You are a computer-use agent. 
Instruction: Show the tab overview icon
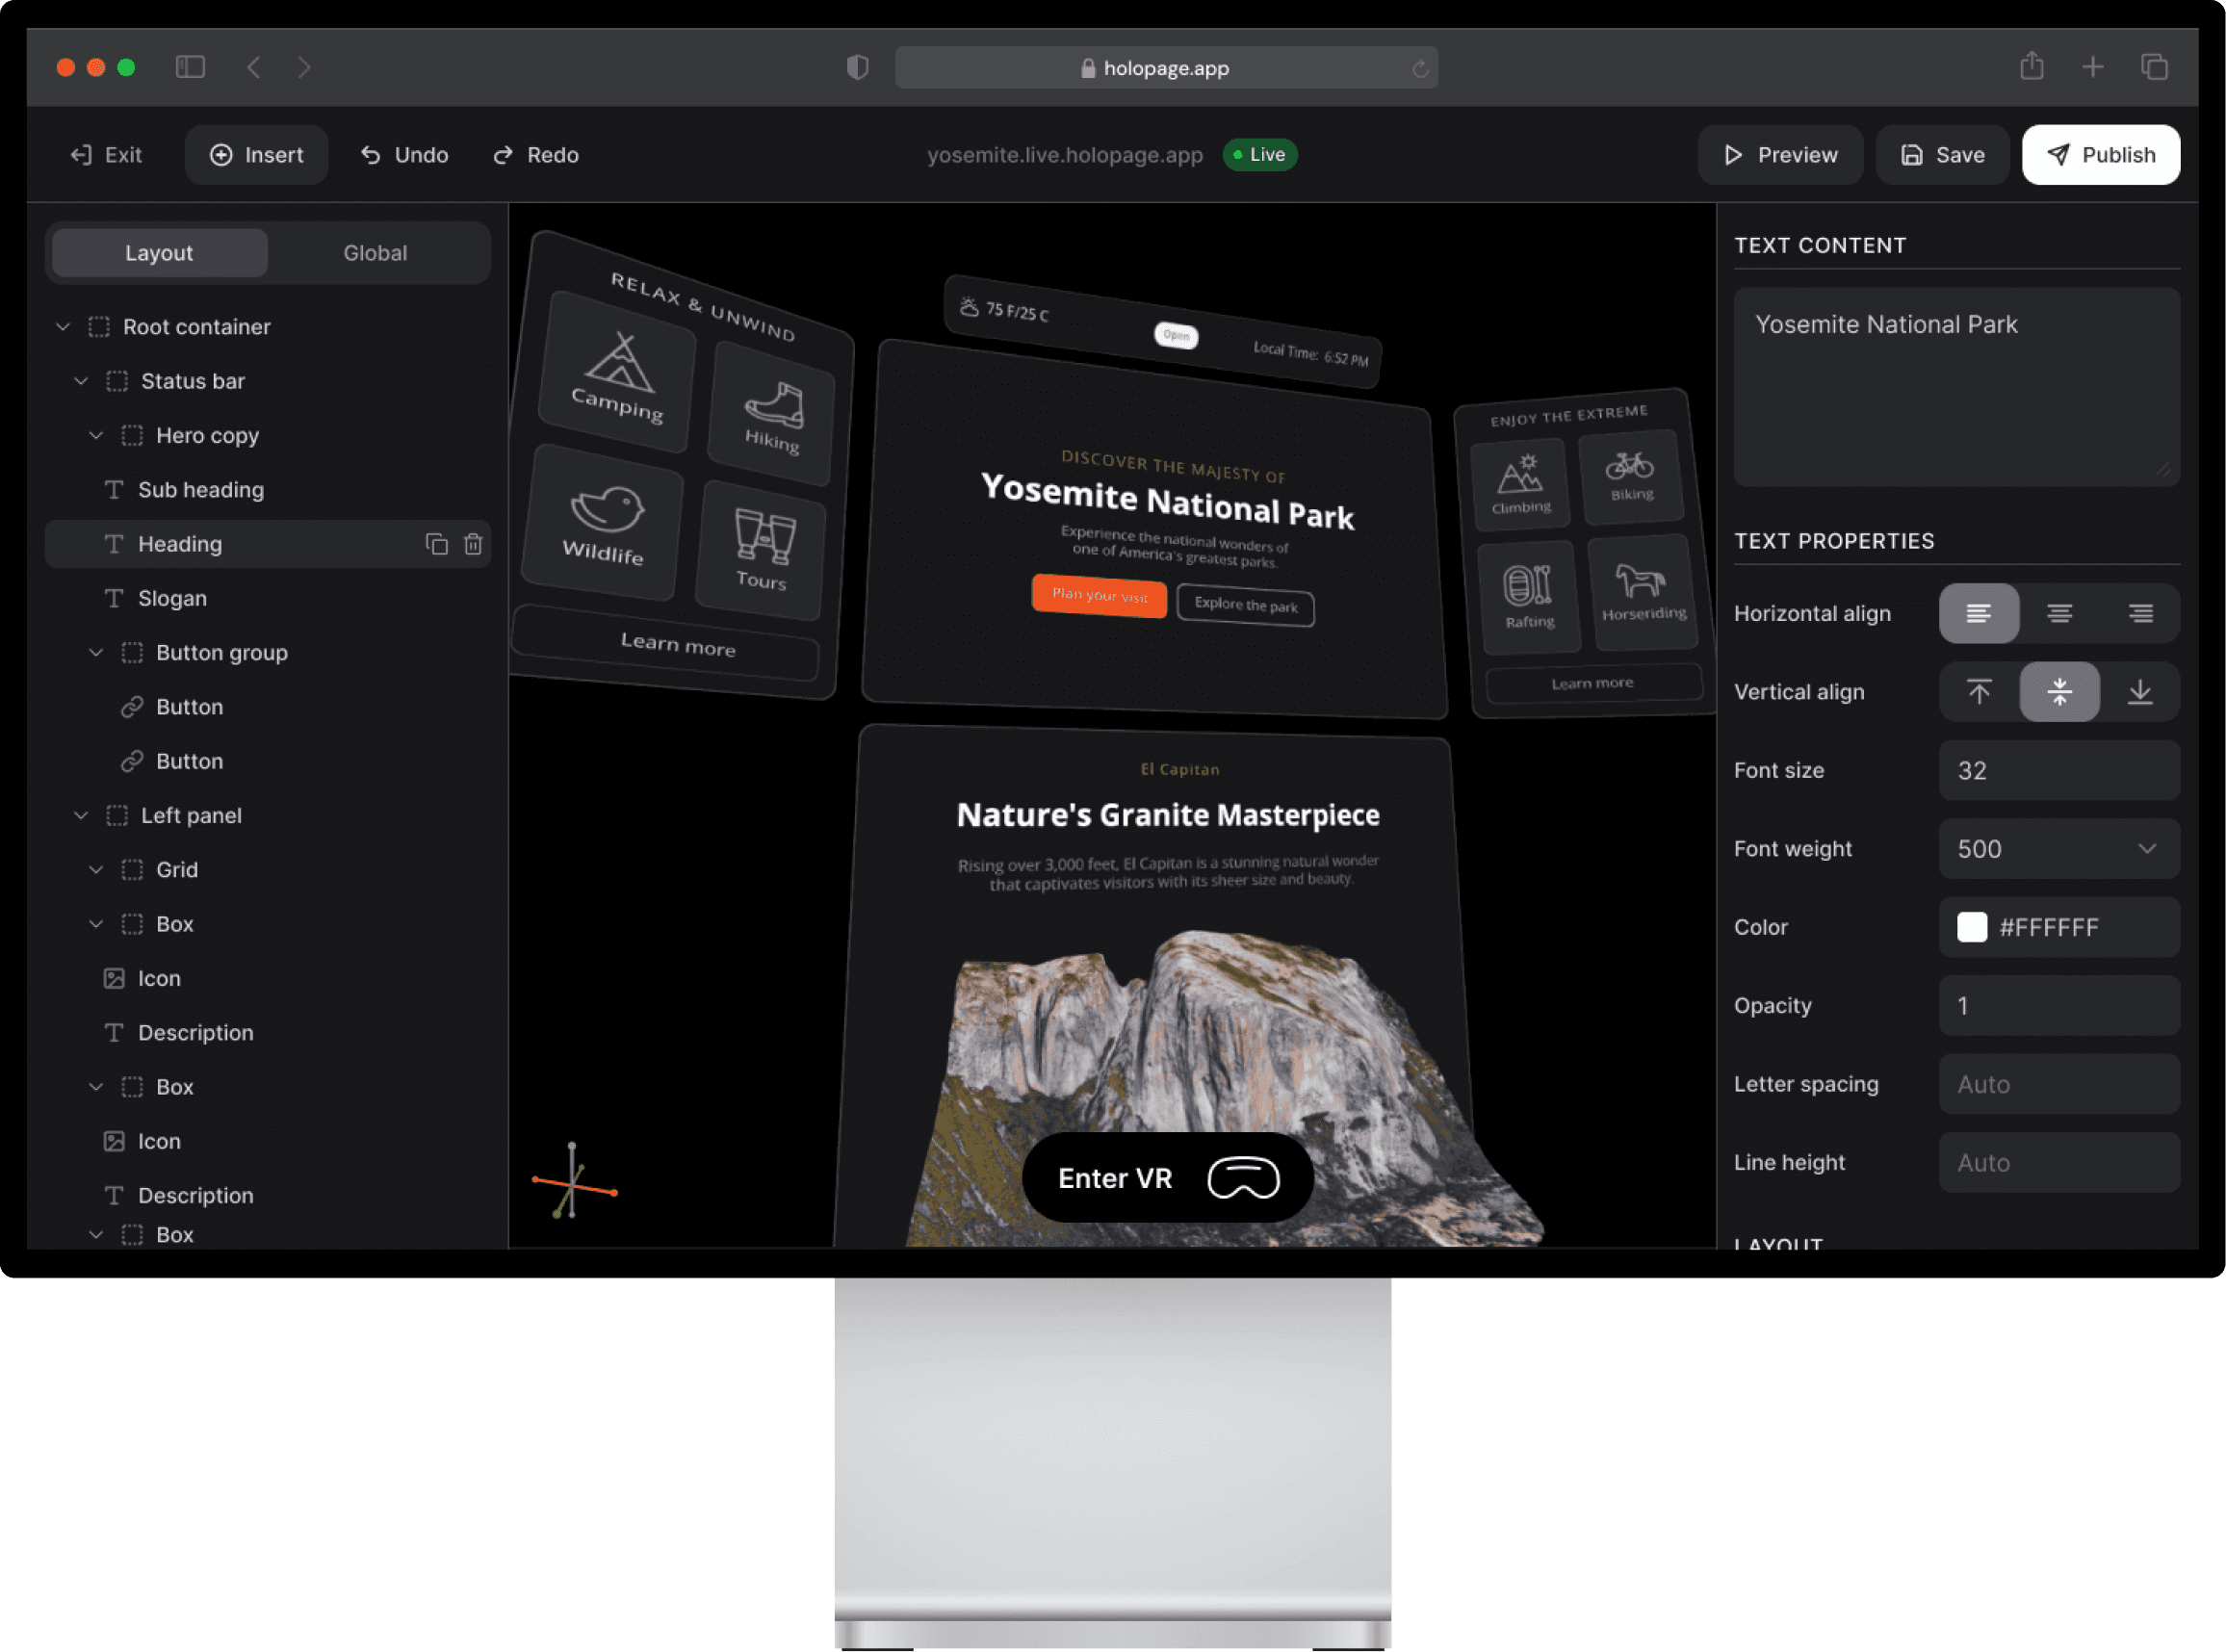click(2154, 67)
